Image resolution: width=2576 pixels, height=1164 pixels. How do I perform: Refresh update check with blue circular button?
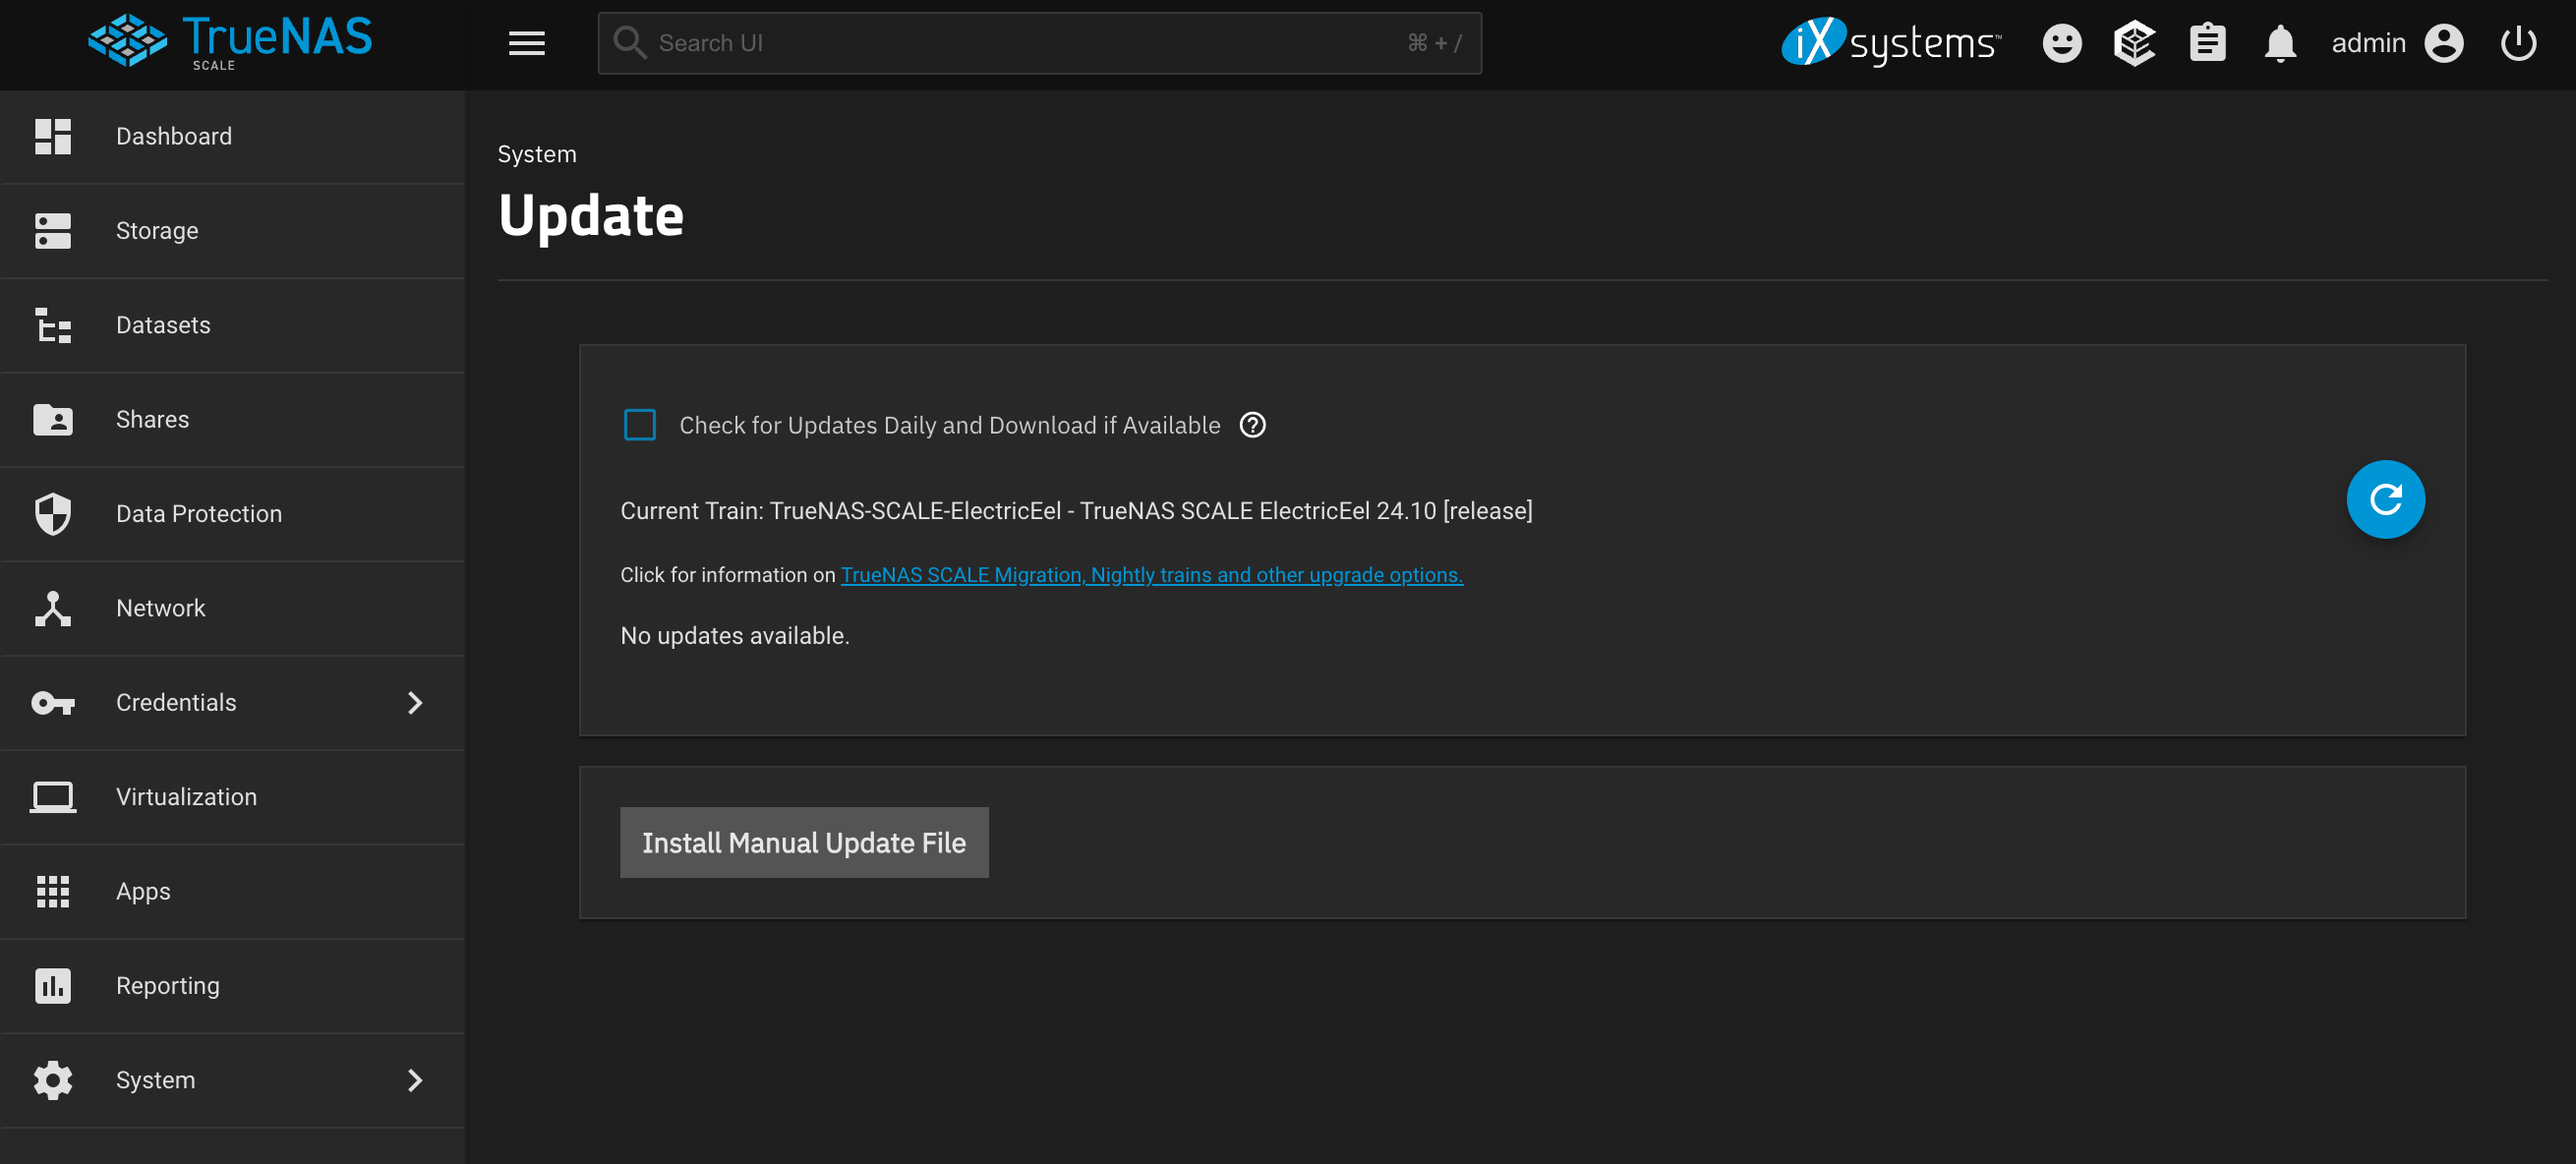click(x=2385, y=499)
